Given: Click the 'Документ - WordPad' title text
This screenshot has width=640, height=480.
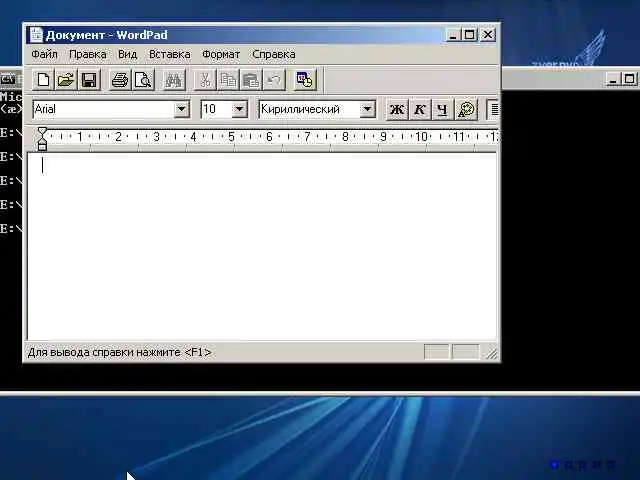Looking at the screenshot, I should pyautogui.click(x=107, y=35).
